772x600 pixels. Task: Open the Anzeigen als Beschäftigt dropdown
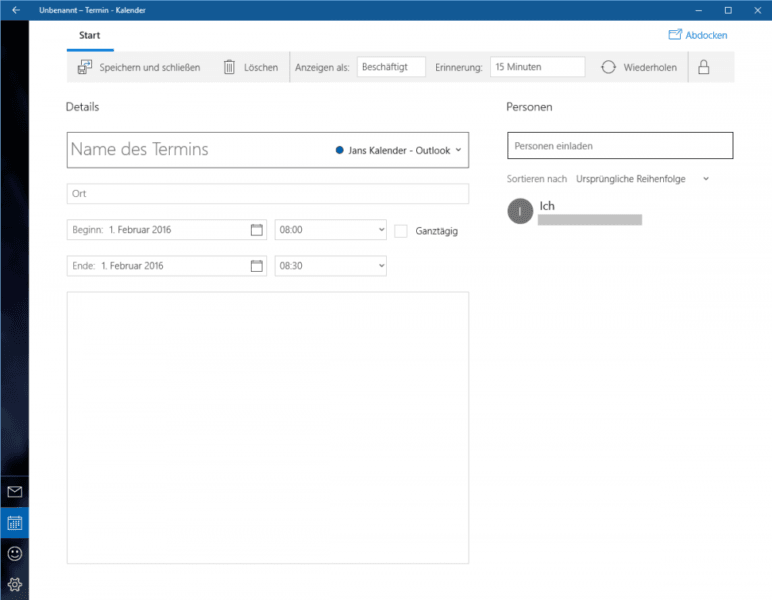click(391, 67)
